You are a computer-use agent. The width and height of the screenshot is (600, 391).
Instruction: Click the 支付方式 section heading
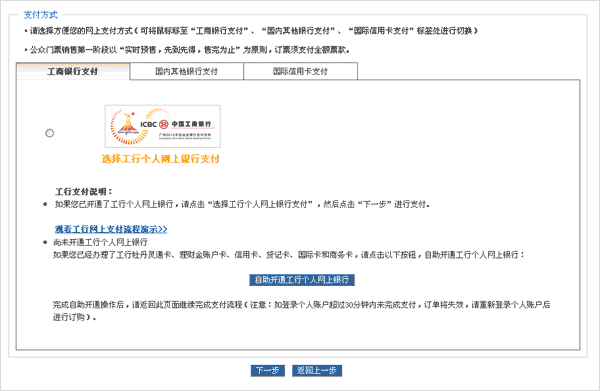tap(41, 15)
